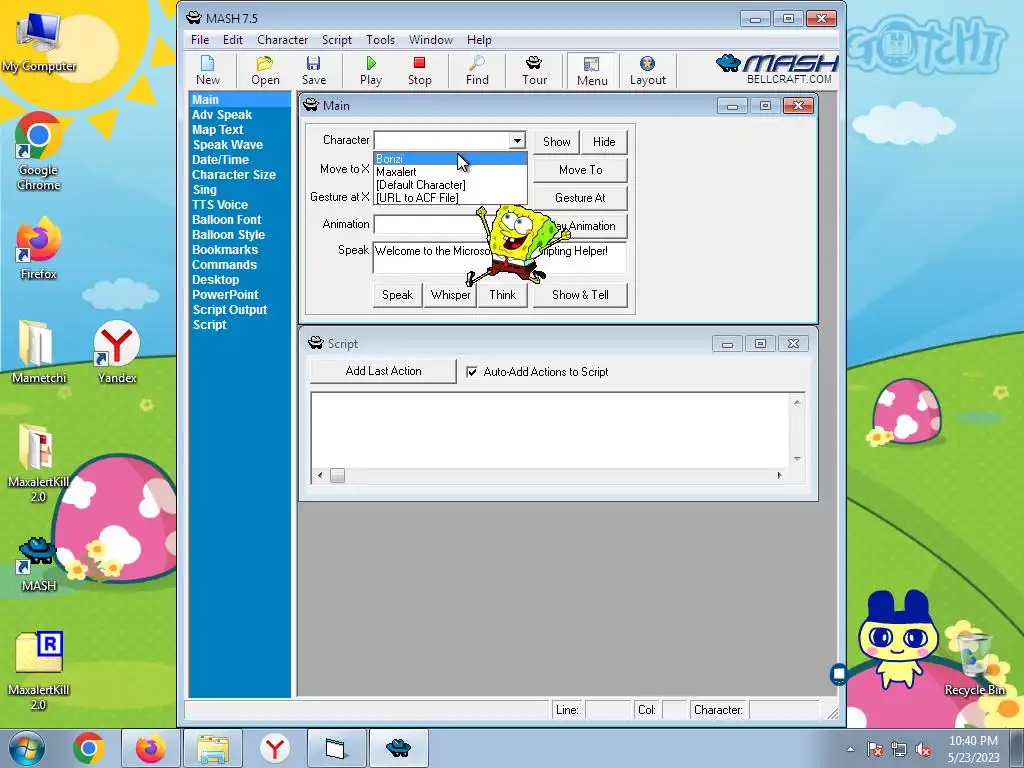Viewport: 1024px width, 768px height.
Task: Select TTS Voice in the sidebar
Action: (219, 205)
